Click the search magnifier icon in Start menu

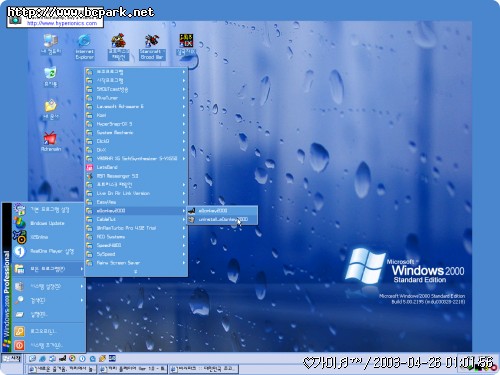[x=19, y=300]
